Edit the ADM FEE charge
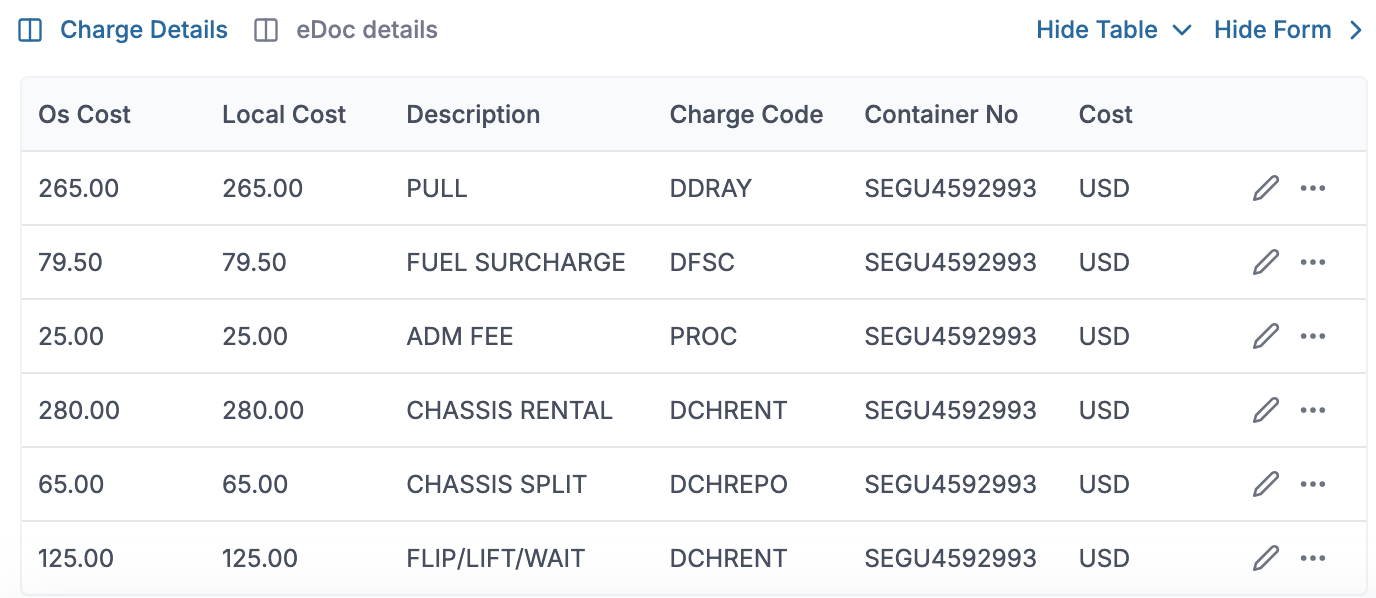Screen dimensions: 1376x598 [x=1265, y=336]
